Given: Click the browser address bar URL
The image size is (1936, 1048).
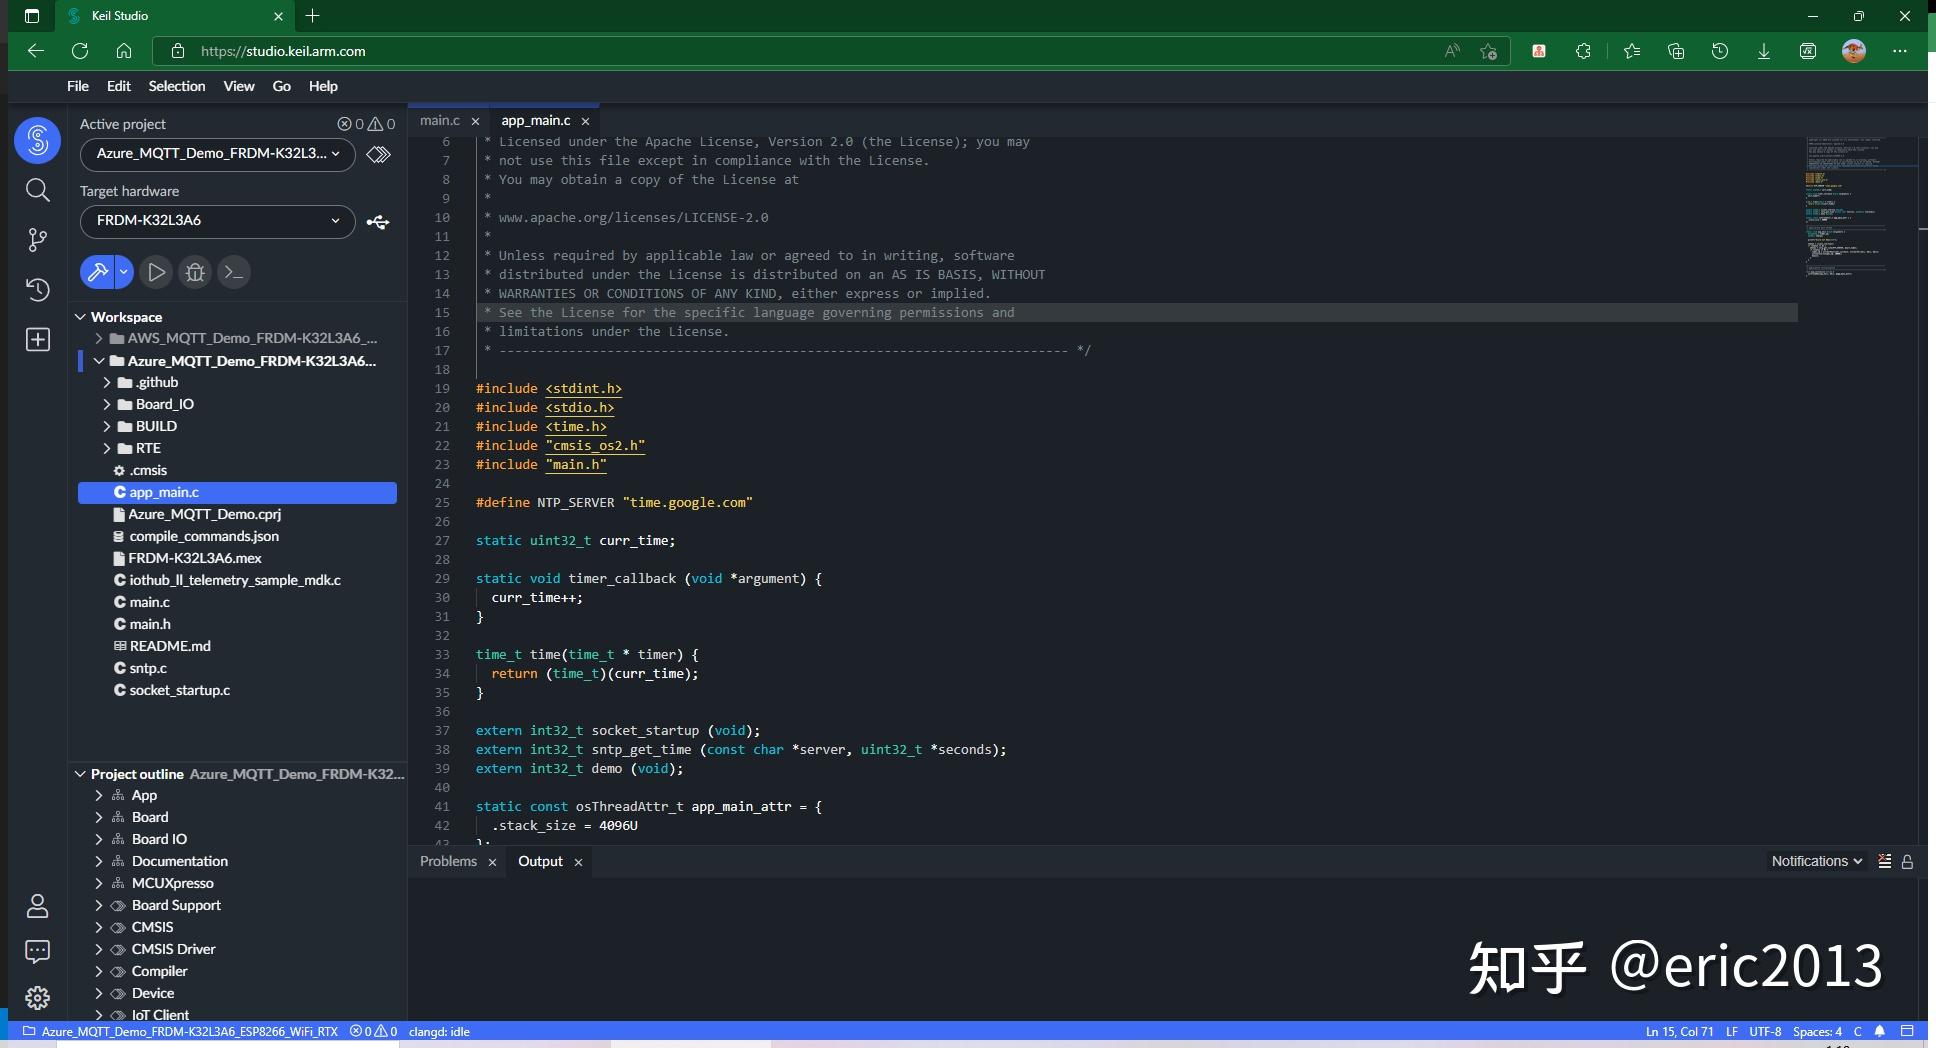Looking at the screenshot, I should pos(283,51).
